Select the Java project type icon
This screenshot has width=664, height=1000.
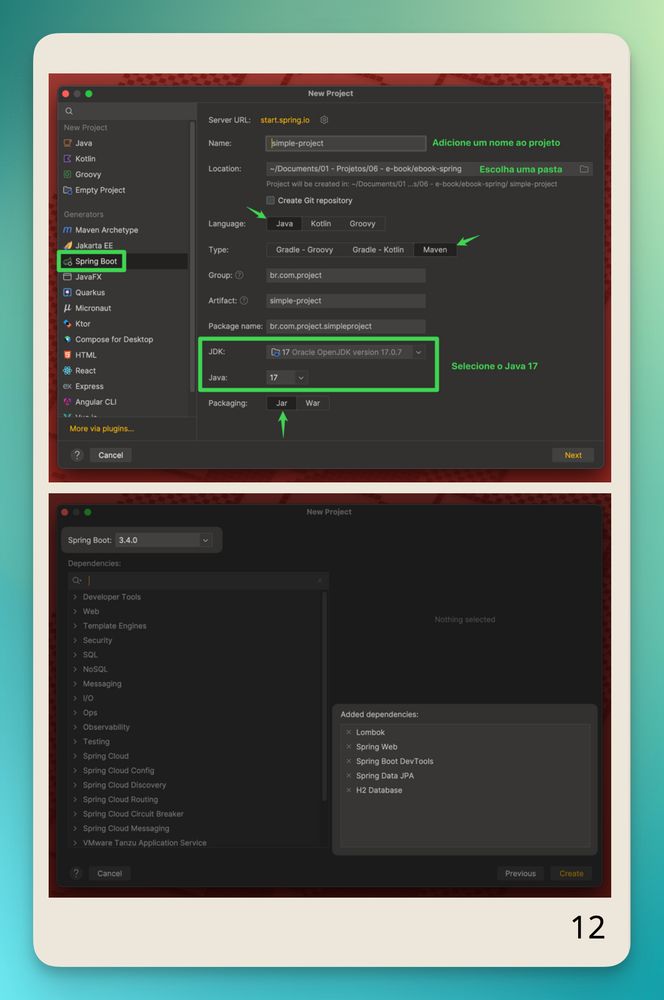[x=68, y=143]
